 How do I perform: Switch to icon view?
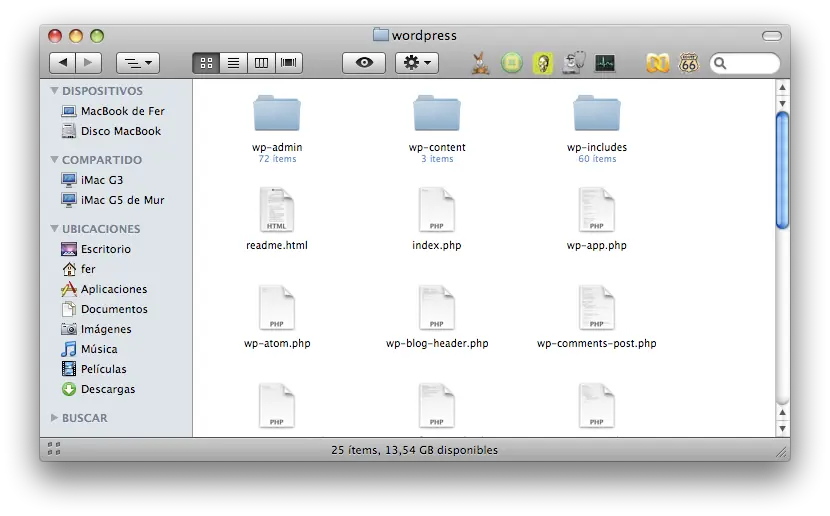pos(206,63)
